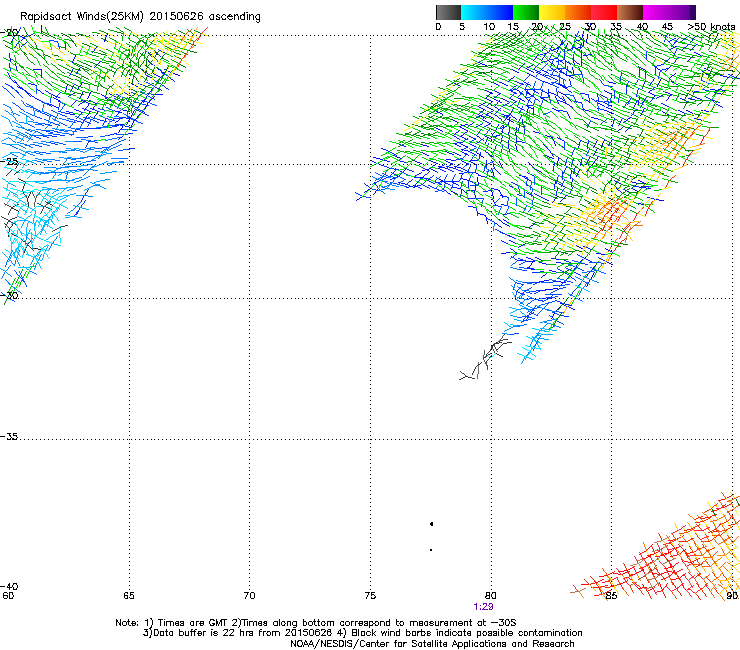
Task: Click the note line about times being GMT
Action: [316, 623]
